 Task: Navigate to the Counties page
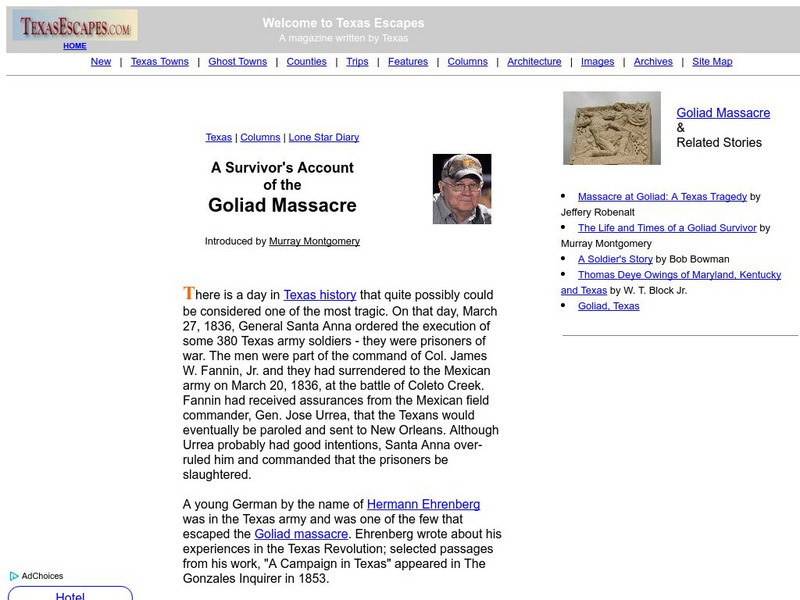[307, 61]
